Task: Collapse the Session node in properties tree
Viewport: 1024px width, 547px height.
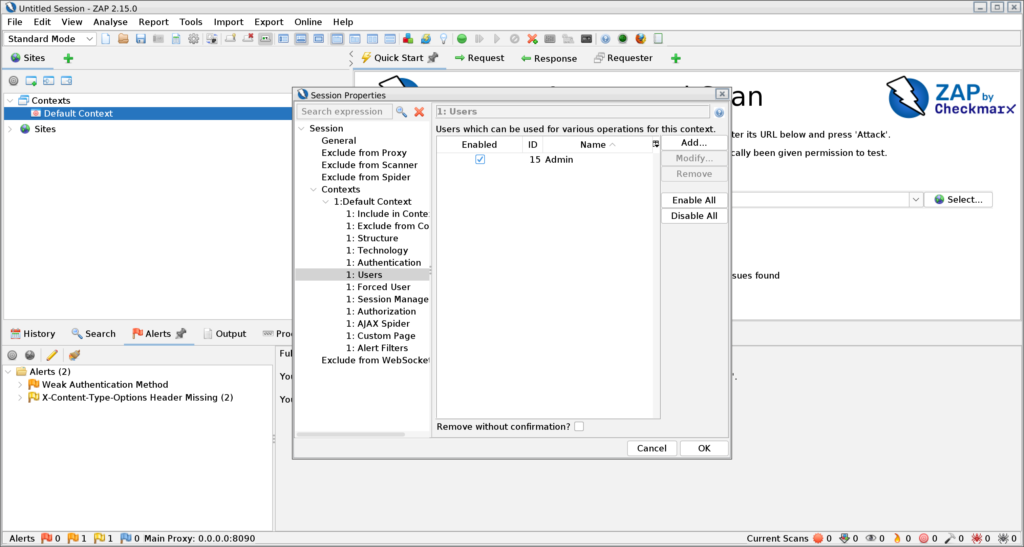Action: click(x=301, y=129)
